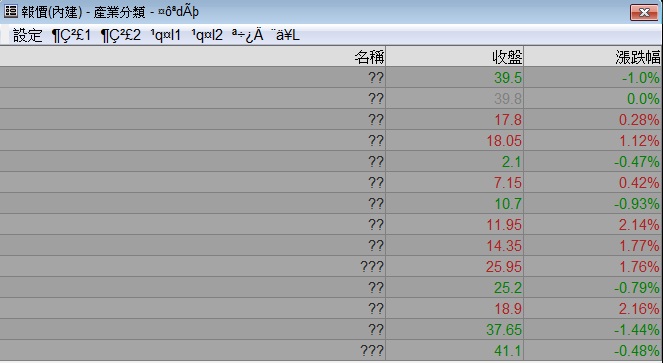The height and width of the screenshot is (363, 663).
Task: Click the 41.1 closing price cell
Action: (455, 351)
